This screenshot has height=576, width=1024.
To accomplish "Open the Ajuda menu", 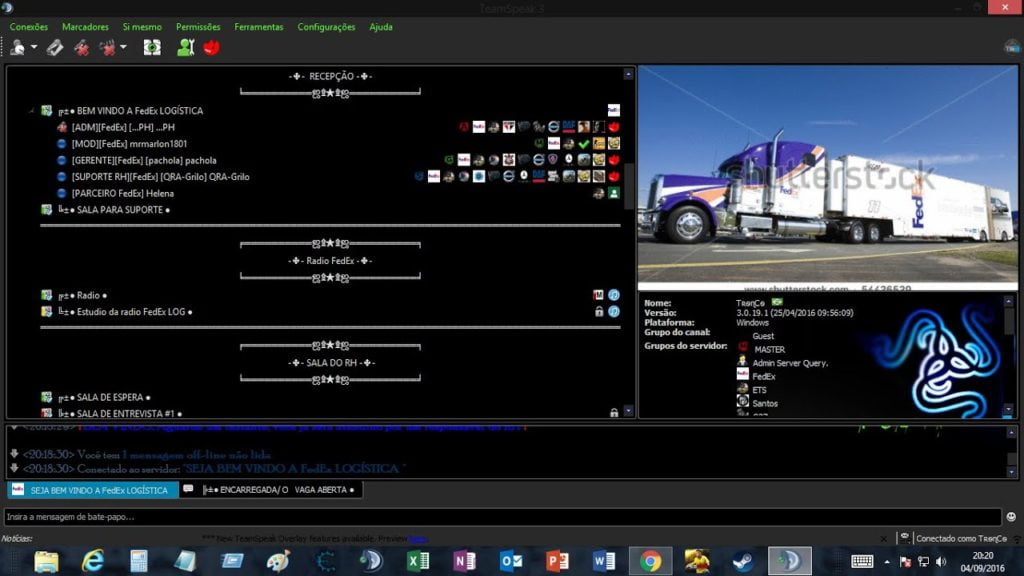I will tap(381, 27).
